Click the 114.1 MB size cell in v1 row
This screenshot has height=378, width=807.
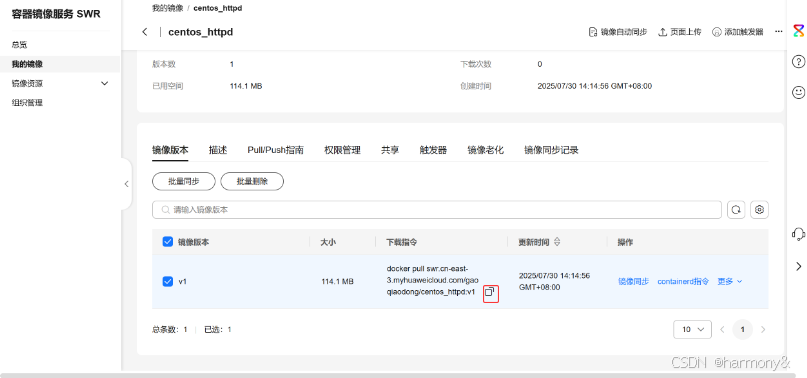point(337,282)
